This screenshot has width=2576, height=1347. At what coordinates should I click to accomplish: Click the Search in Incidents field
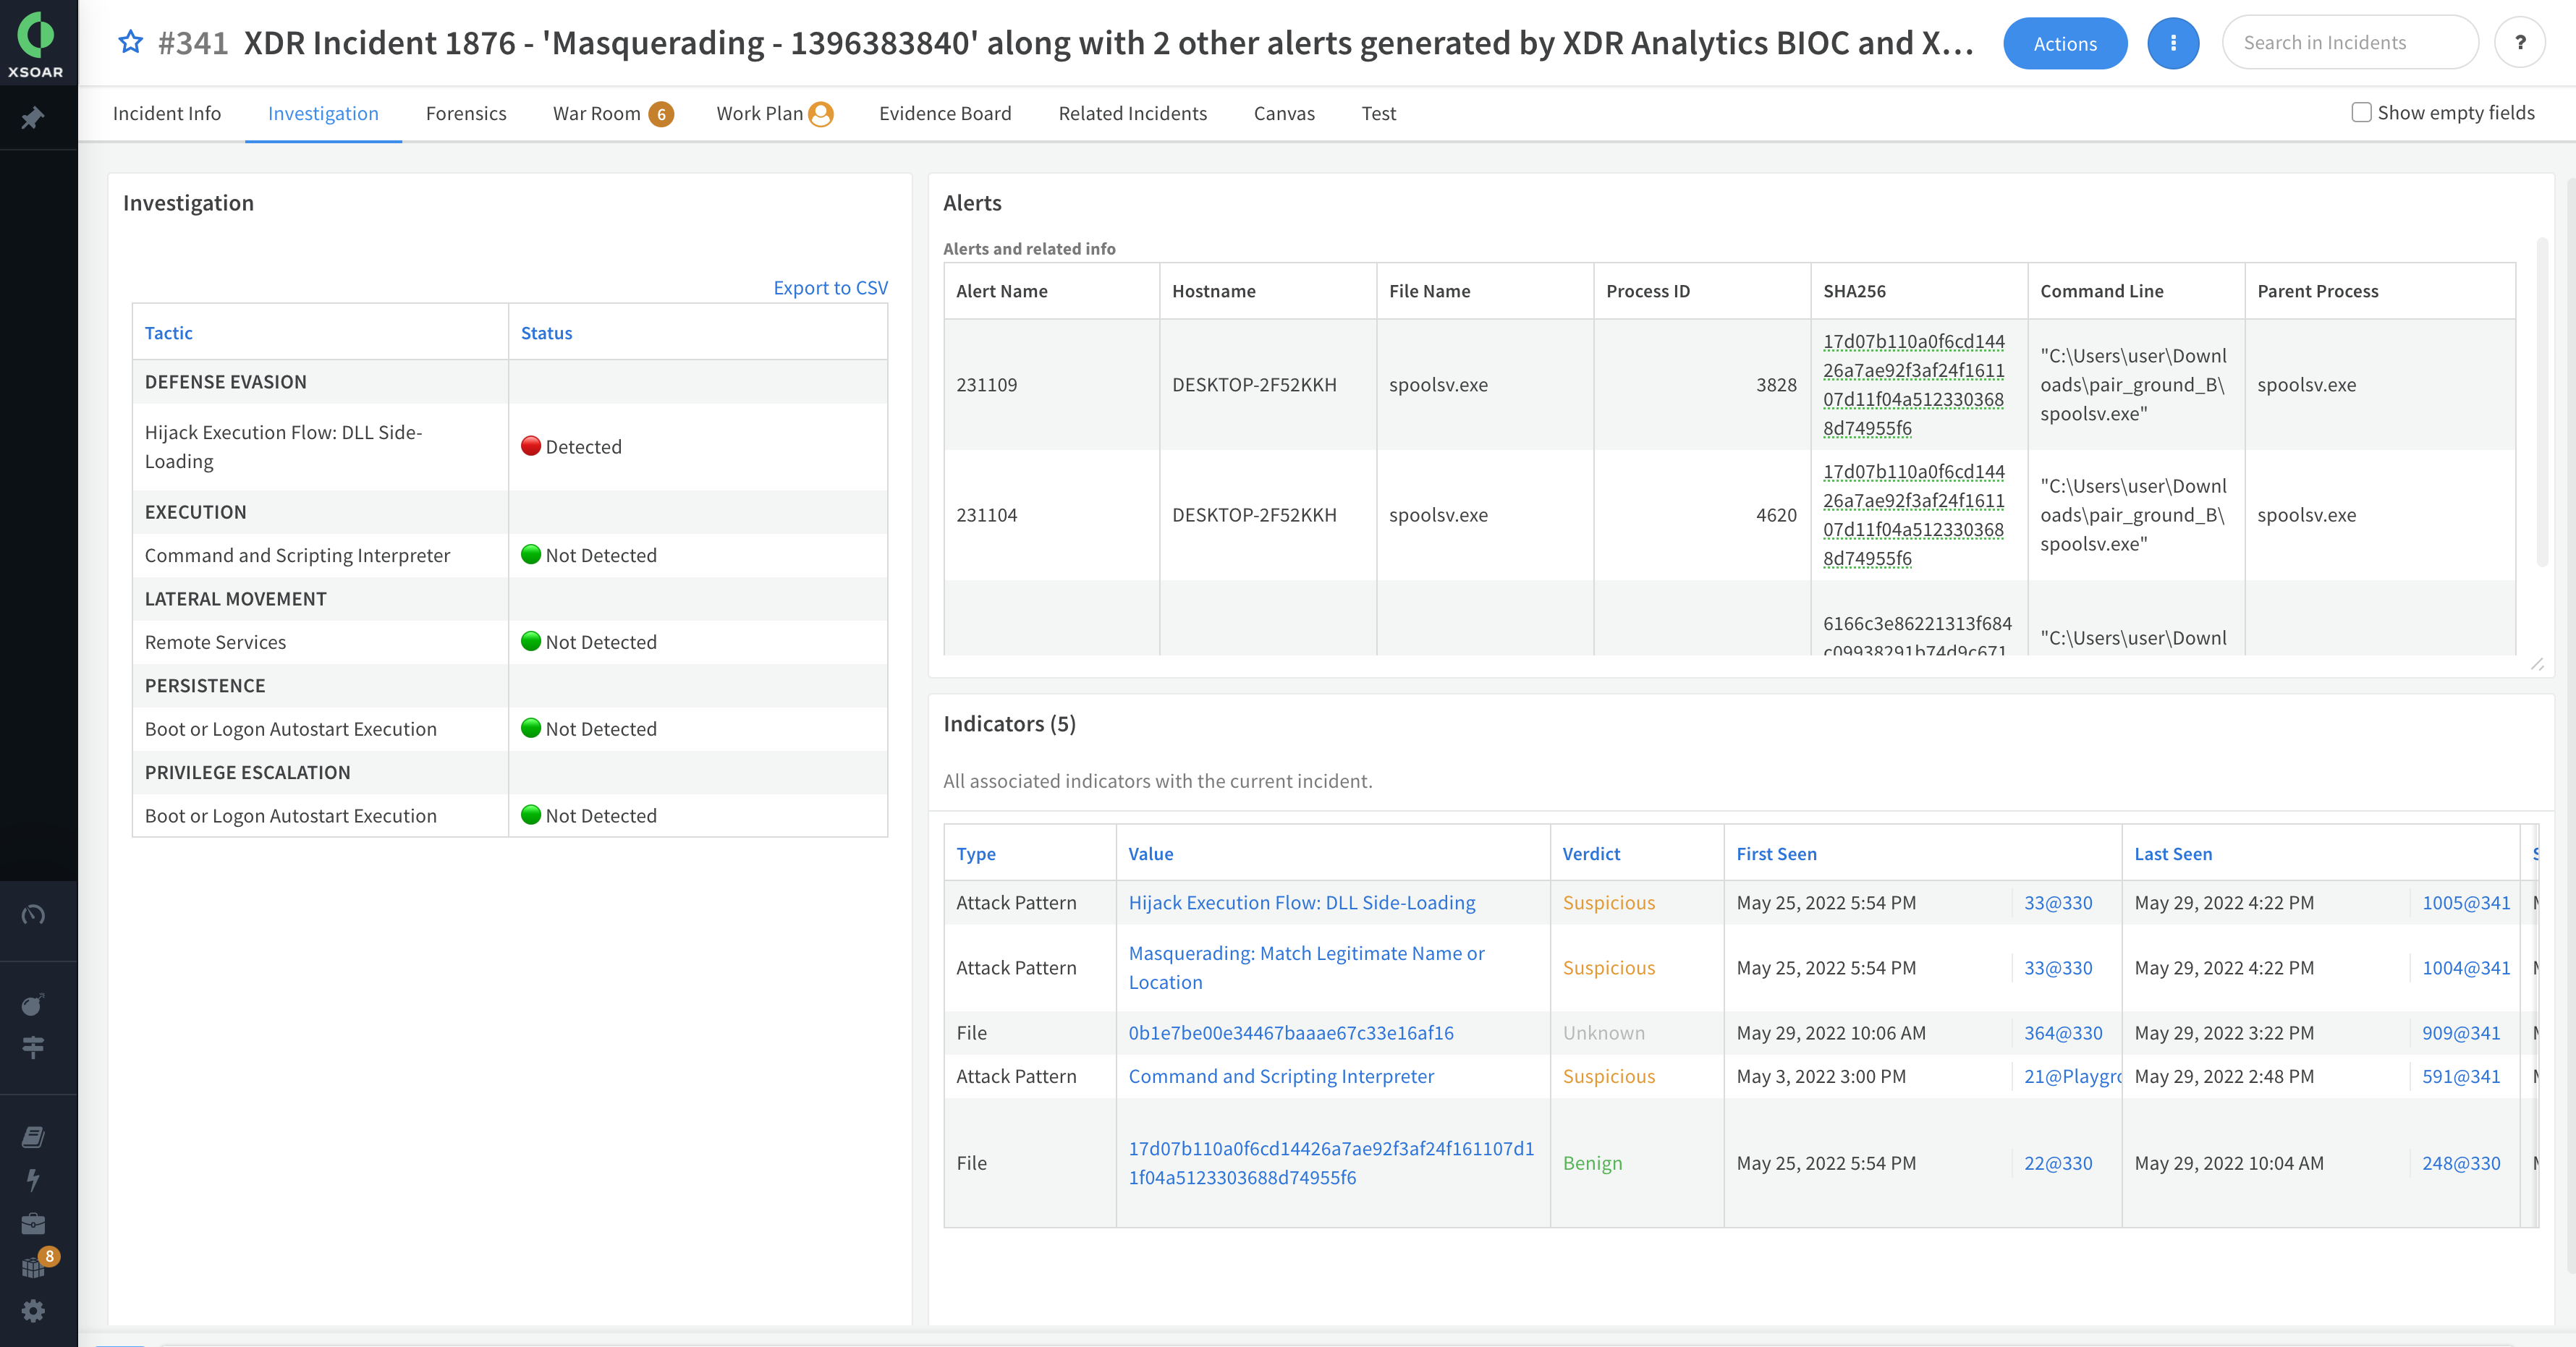tap(2349, 43)
